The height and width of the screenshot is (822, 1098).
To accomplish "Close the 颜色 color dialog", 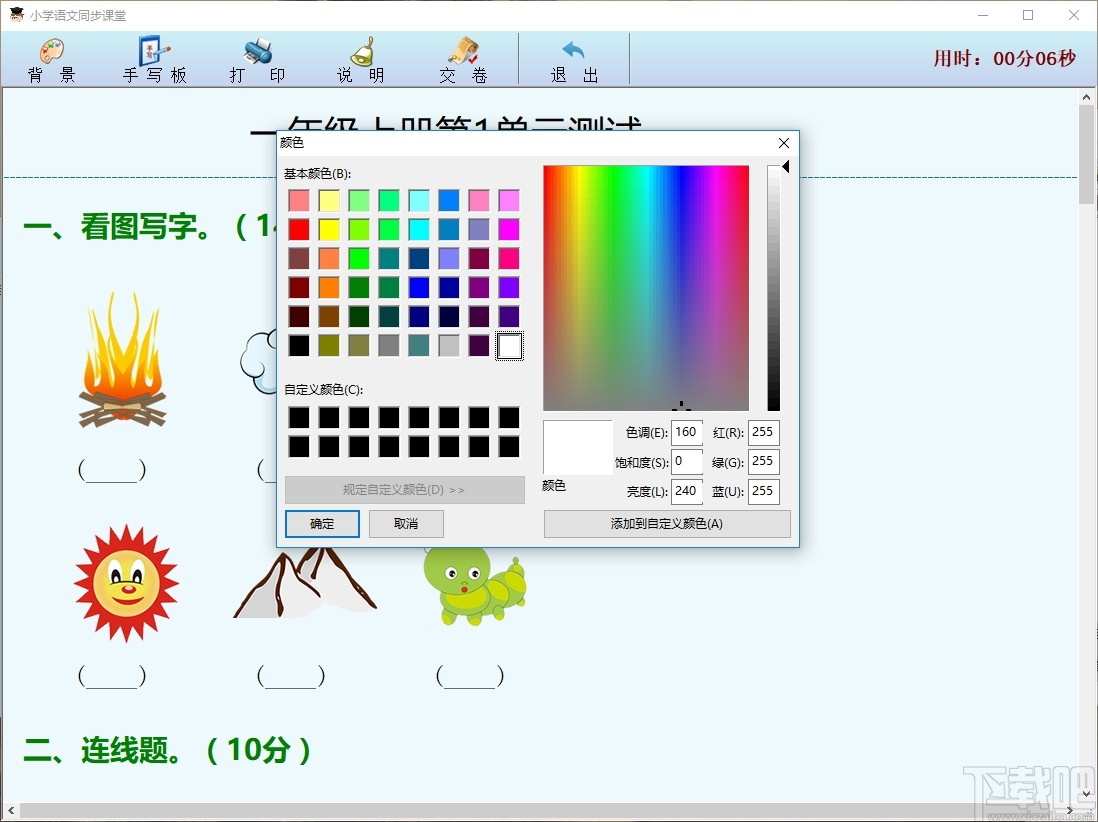I will (x=784, y=143).
